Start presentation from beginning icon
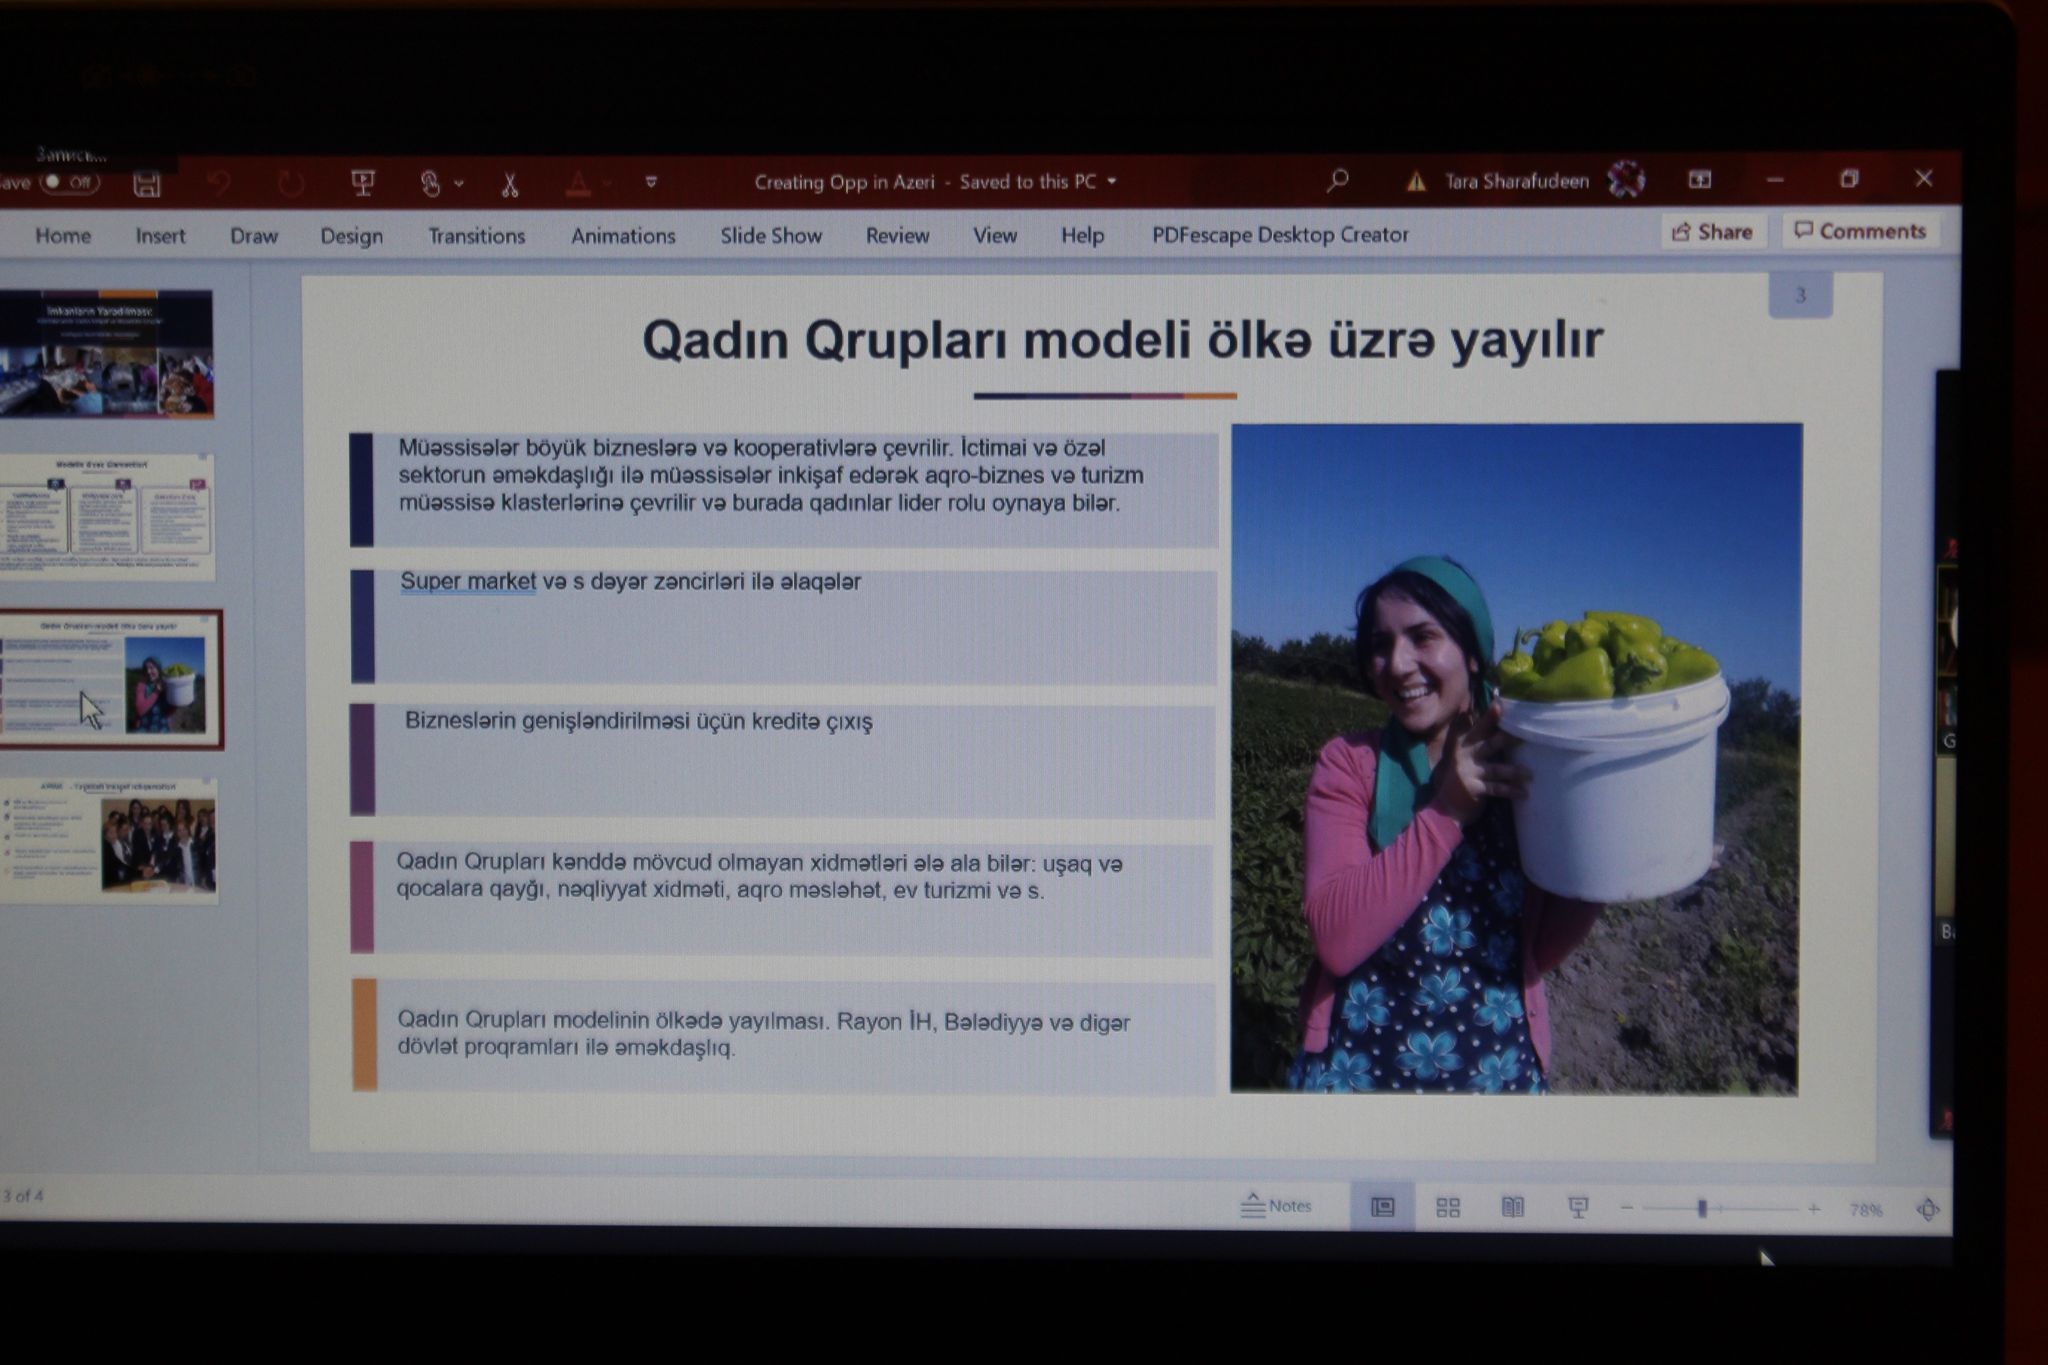 363,183
